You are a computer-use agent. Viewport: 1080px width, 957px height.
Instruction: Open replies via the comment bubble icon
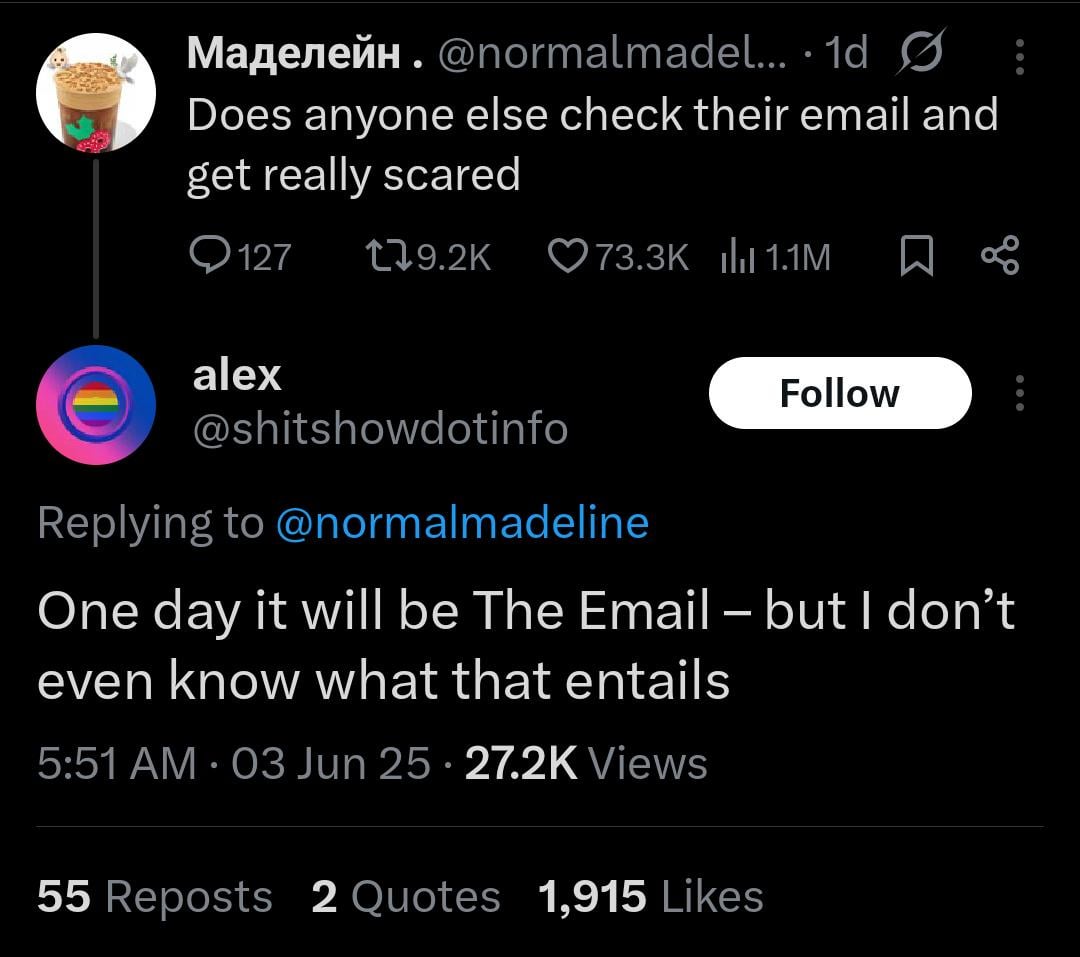(209, 256)
